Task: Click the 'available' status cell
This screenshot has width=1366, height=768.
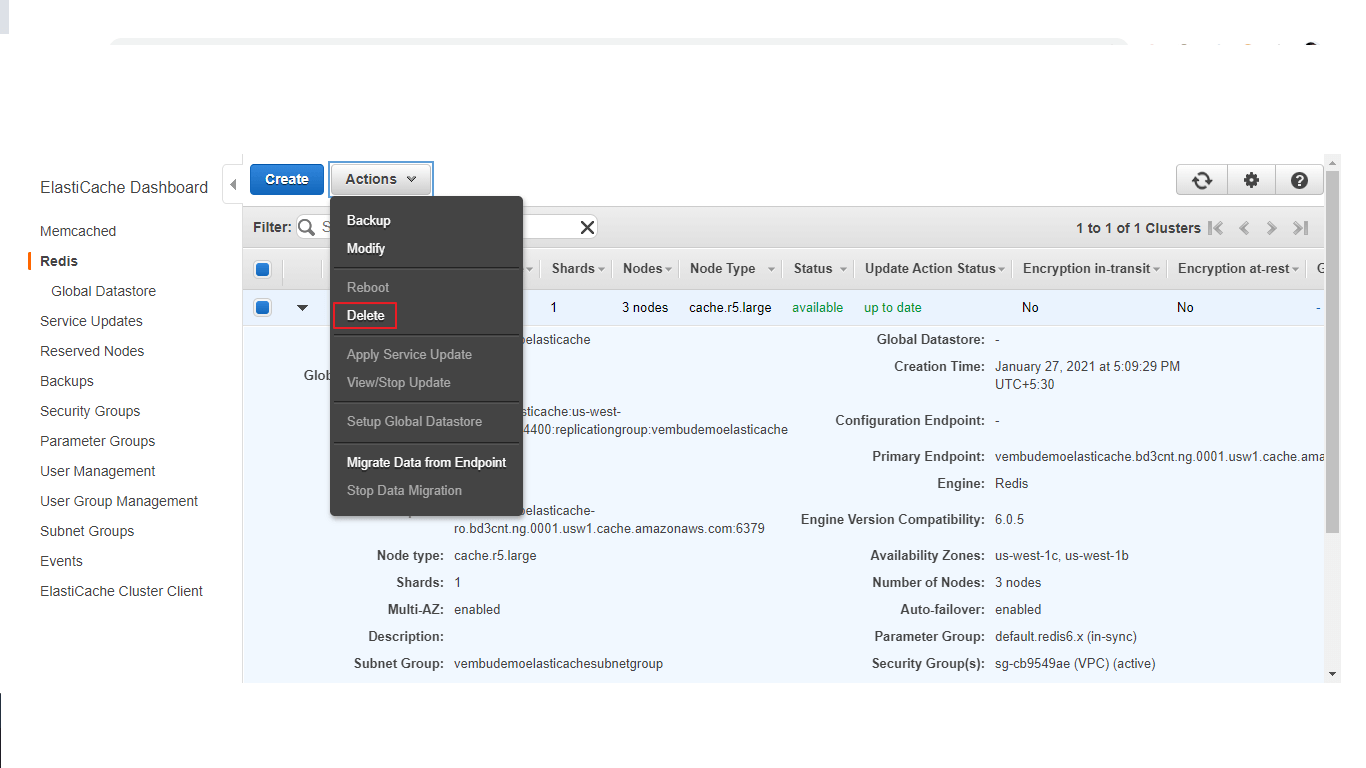Action: tap(817, 307)
